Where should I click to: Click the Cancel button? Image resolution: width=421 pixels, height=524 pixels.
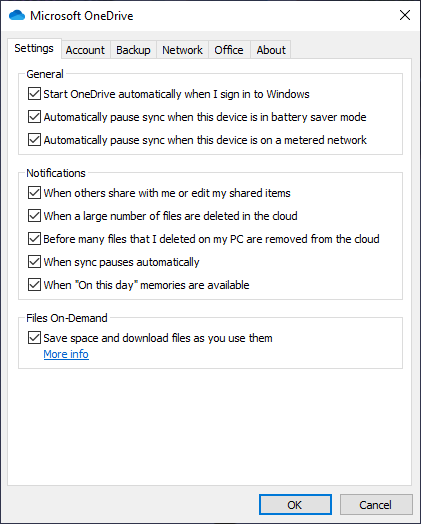point(376,505)
